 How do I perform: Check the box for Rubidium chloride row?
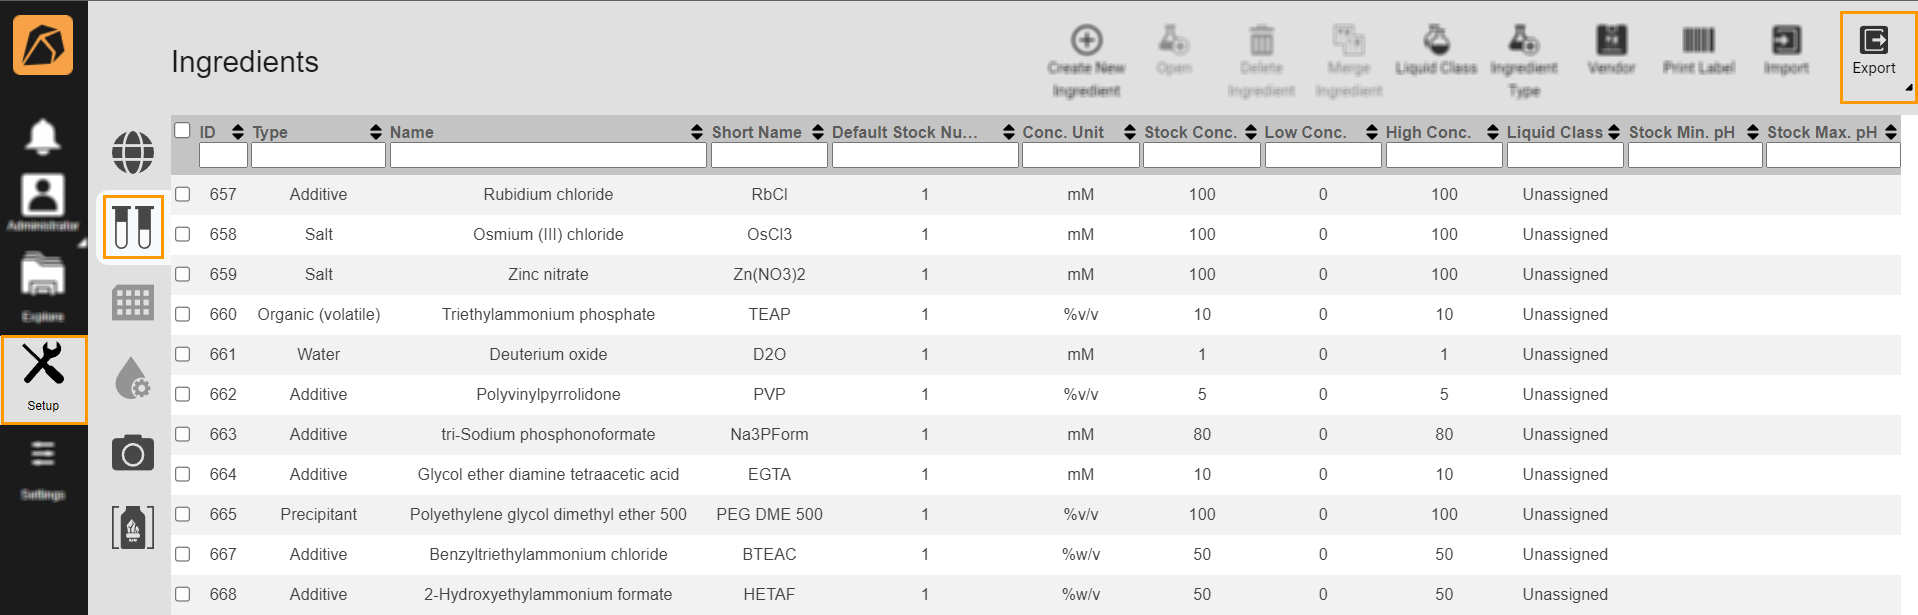tap(183, 194)
